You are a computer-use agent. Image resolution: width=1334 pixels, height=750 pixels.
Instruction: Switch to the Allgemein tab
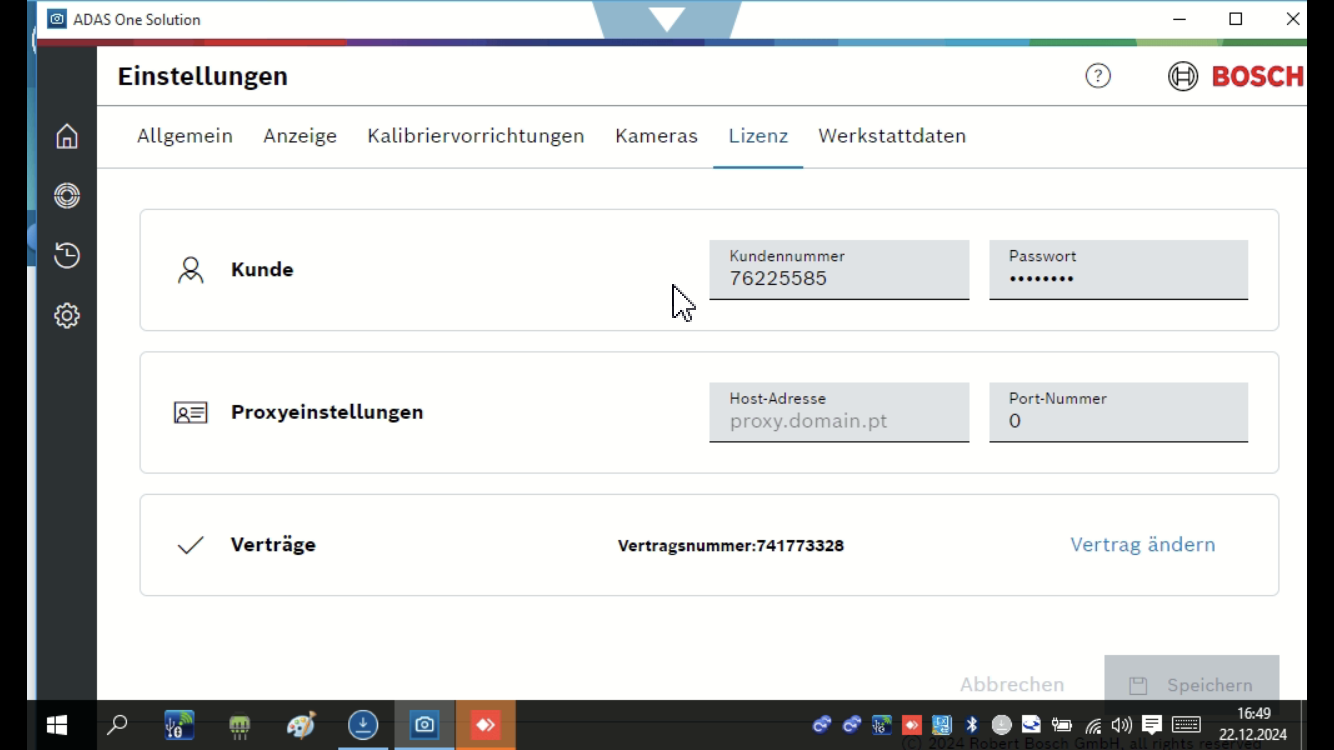tap(185, 136)
